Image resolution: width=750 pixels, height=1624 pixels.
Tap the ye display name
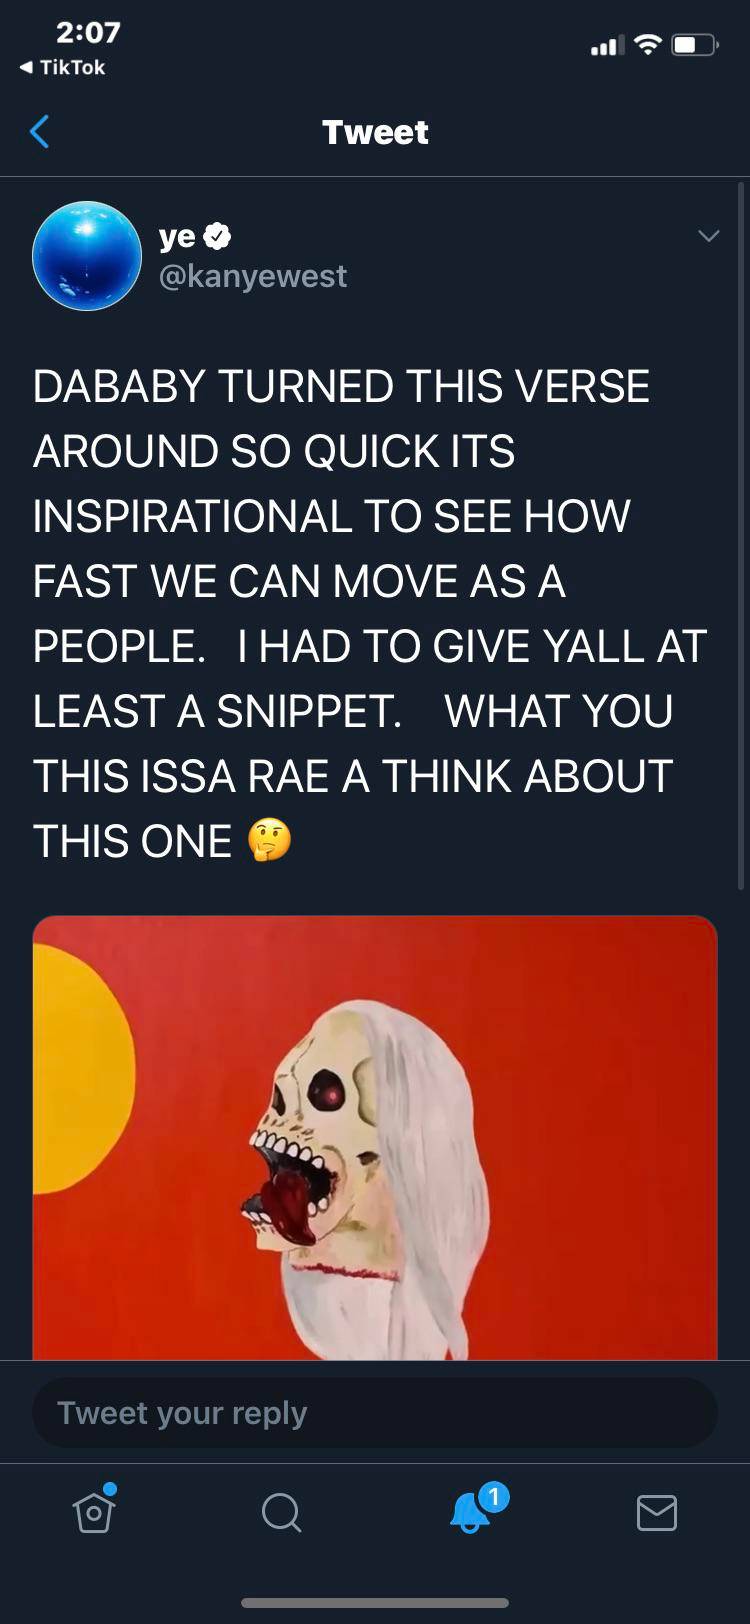(x=177, y=237)
